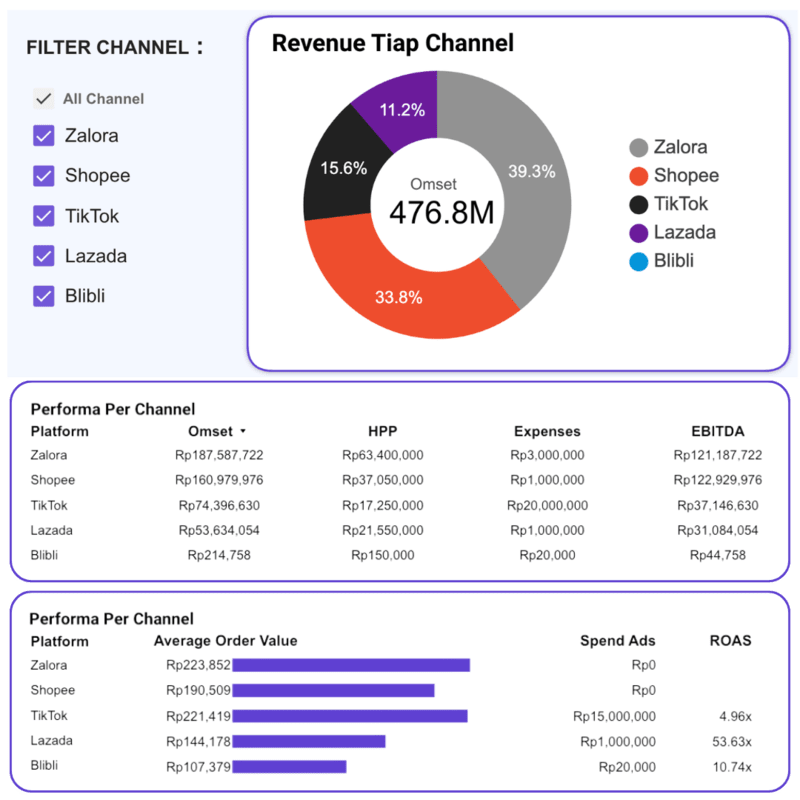Viewport: 800px width, 800px height.
Task: Deselect the Blibli channel checkbox
Action: tap(43, 296)
